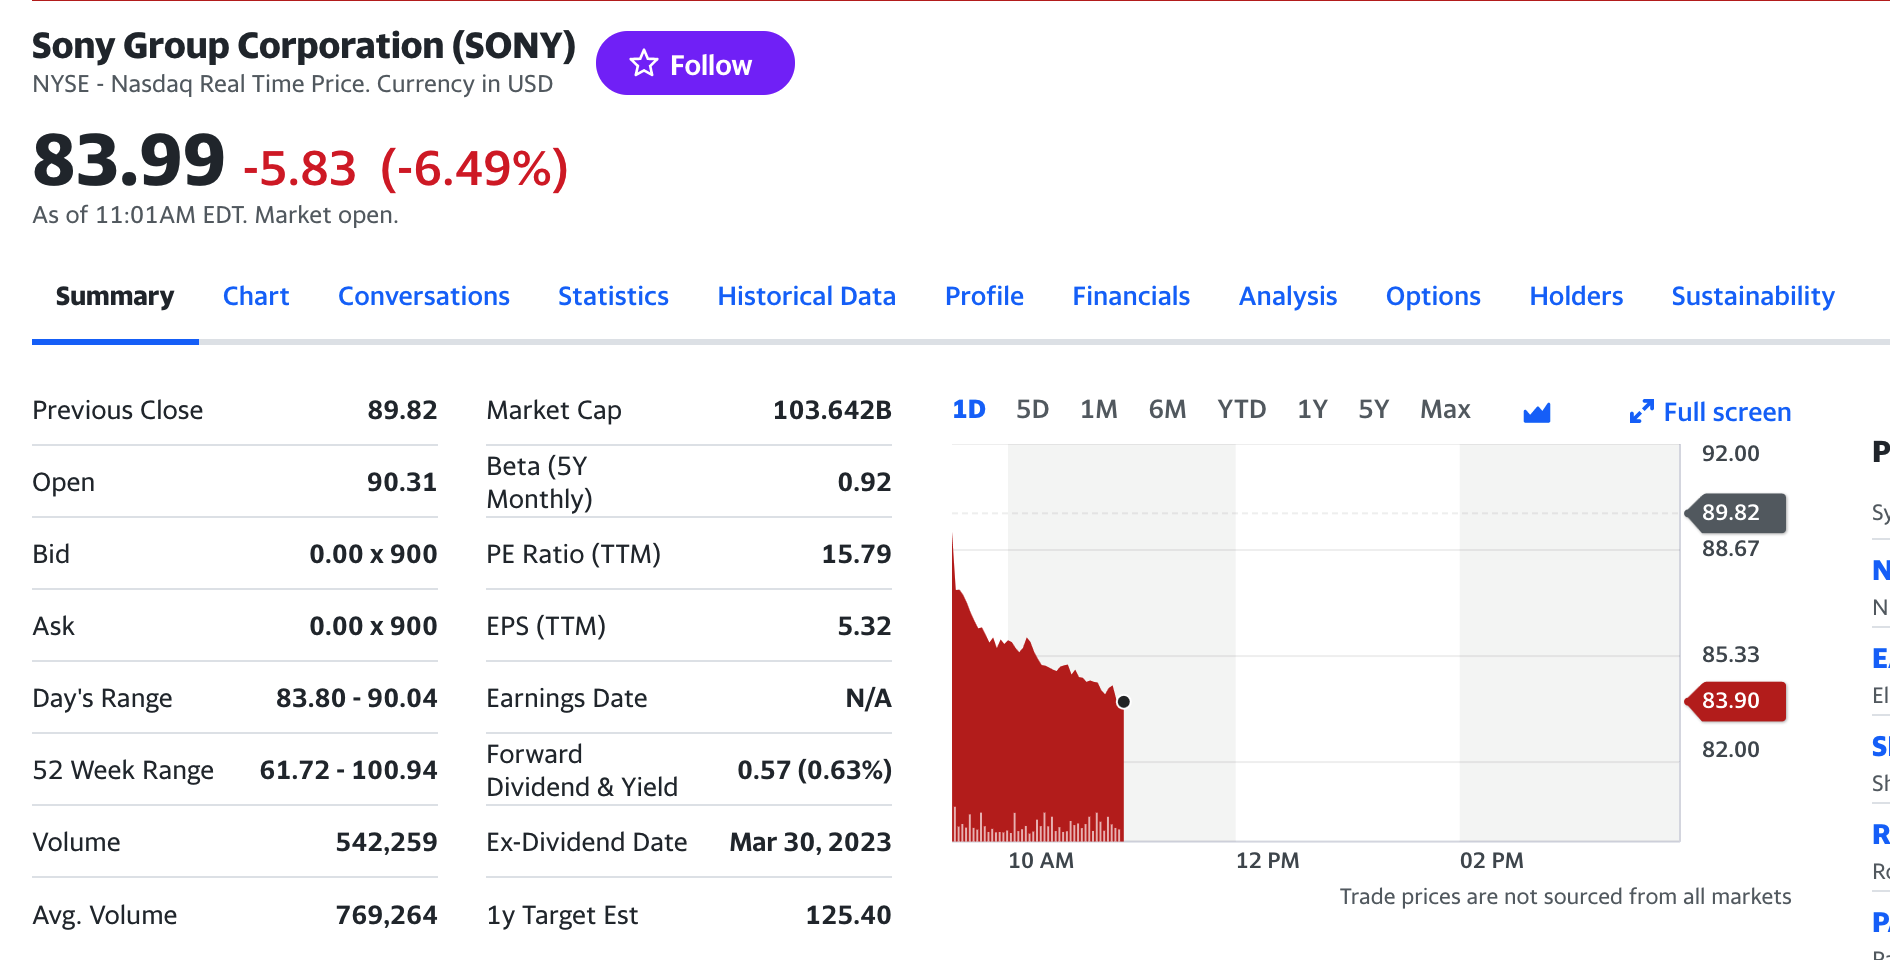This screenshot has width=1890, height=960.
Task: Click the 12 PM axis label
Action: [x=1267, y=860]
